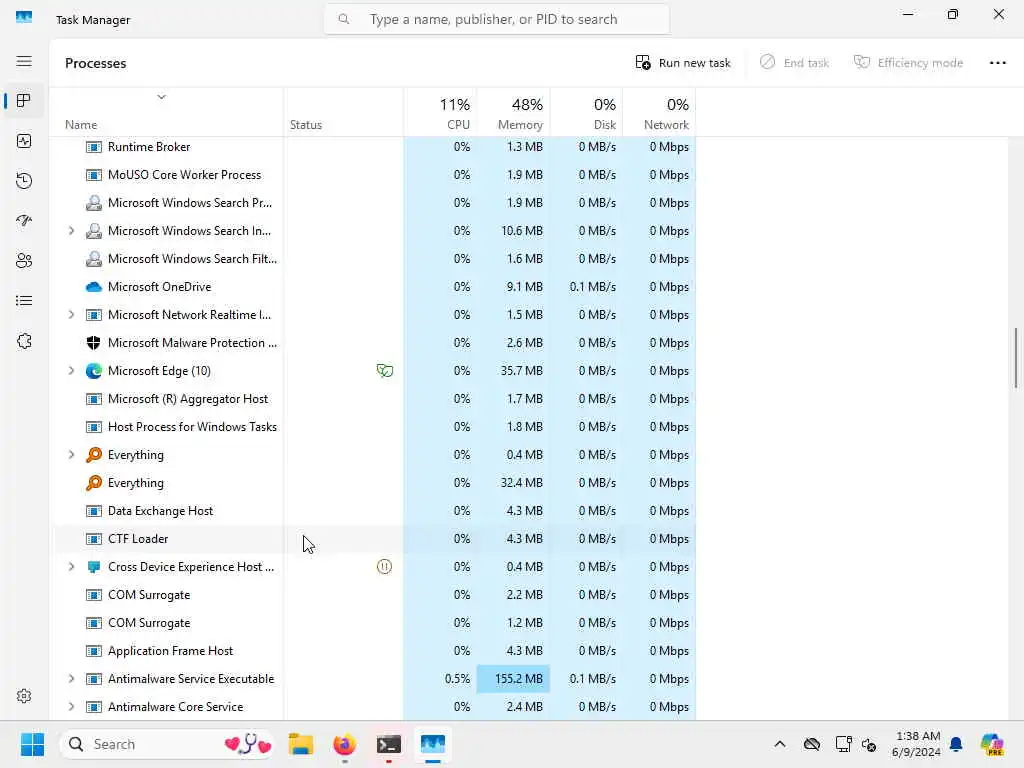
Task: Select the Application Frame Host process
Action: [x=374, y=651]
